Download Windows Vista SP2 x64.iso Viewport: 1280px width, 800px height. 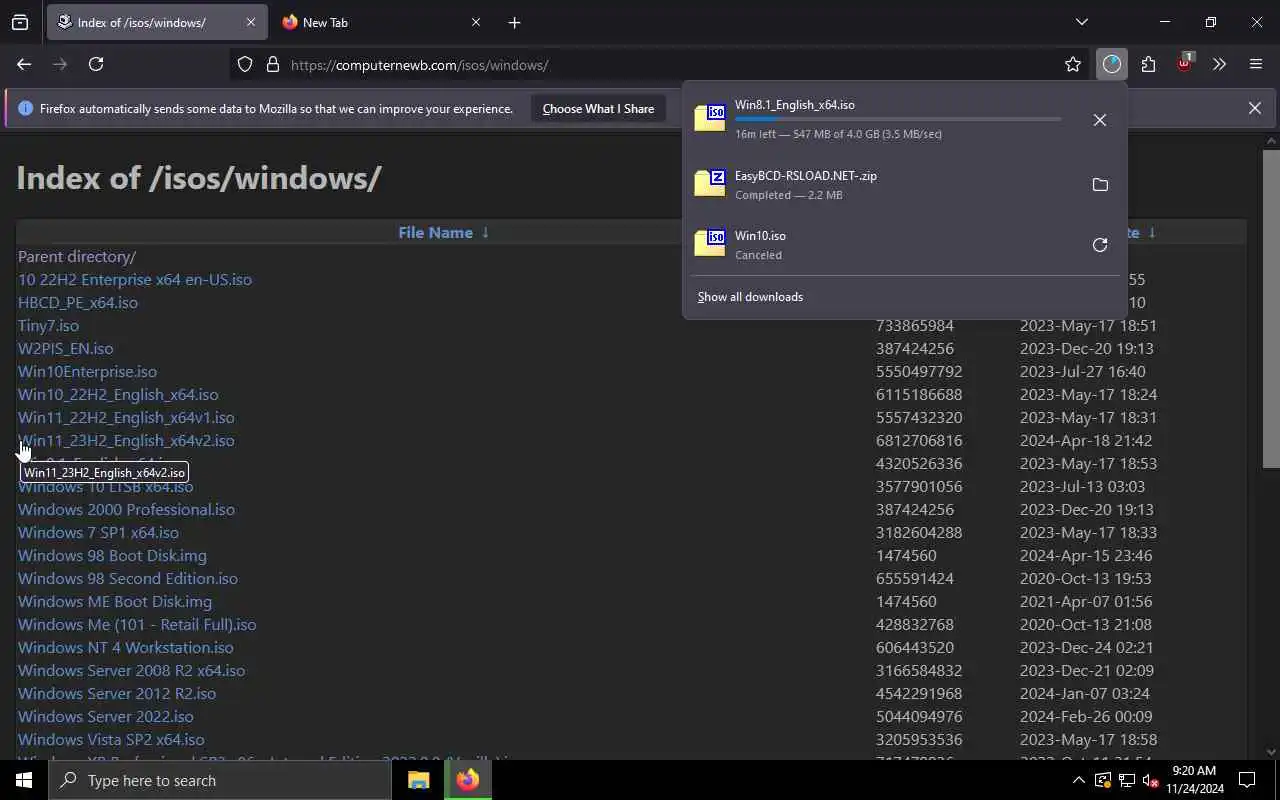111,740
